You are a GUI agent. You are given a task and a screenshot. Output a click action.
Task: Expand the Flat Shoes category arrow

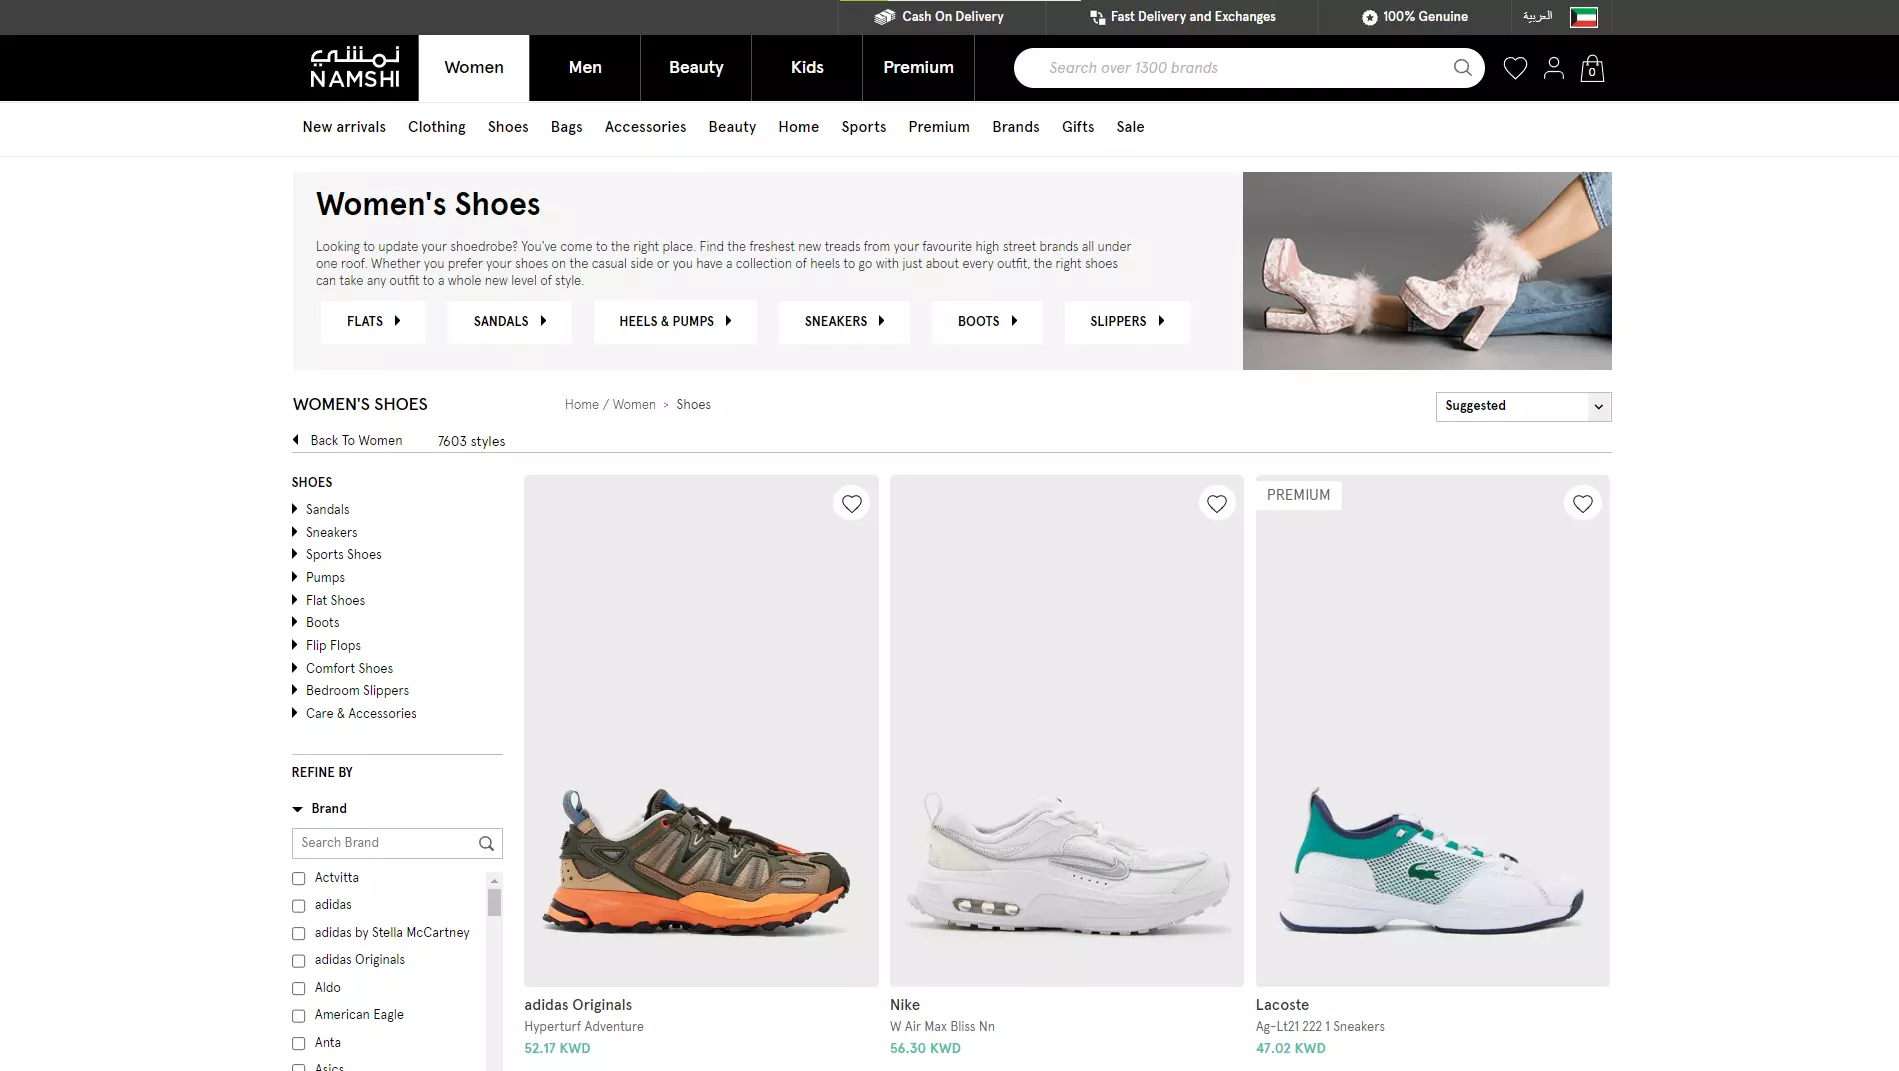point(294,600)
